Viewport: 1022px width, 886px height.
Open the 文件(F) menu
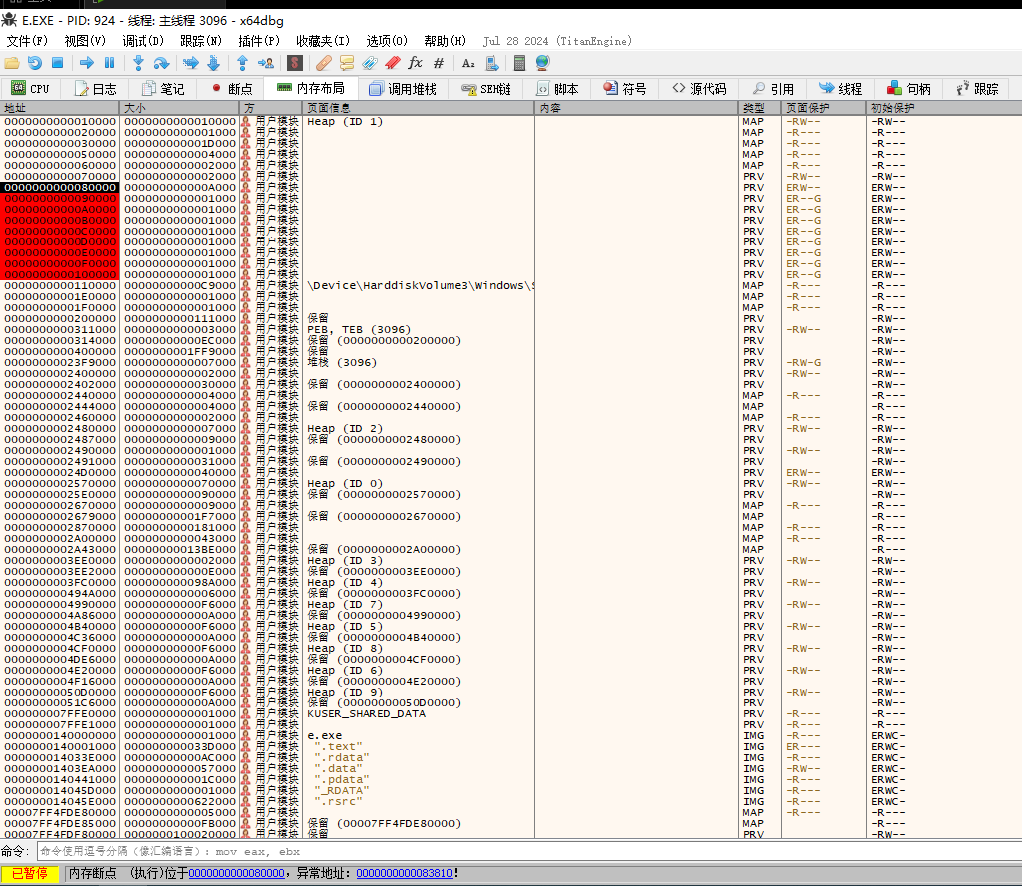coord(27,41)
